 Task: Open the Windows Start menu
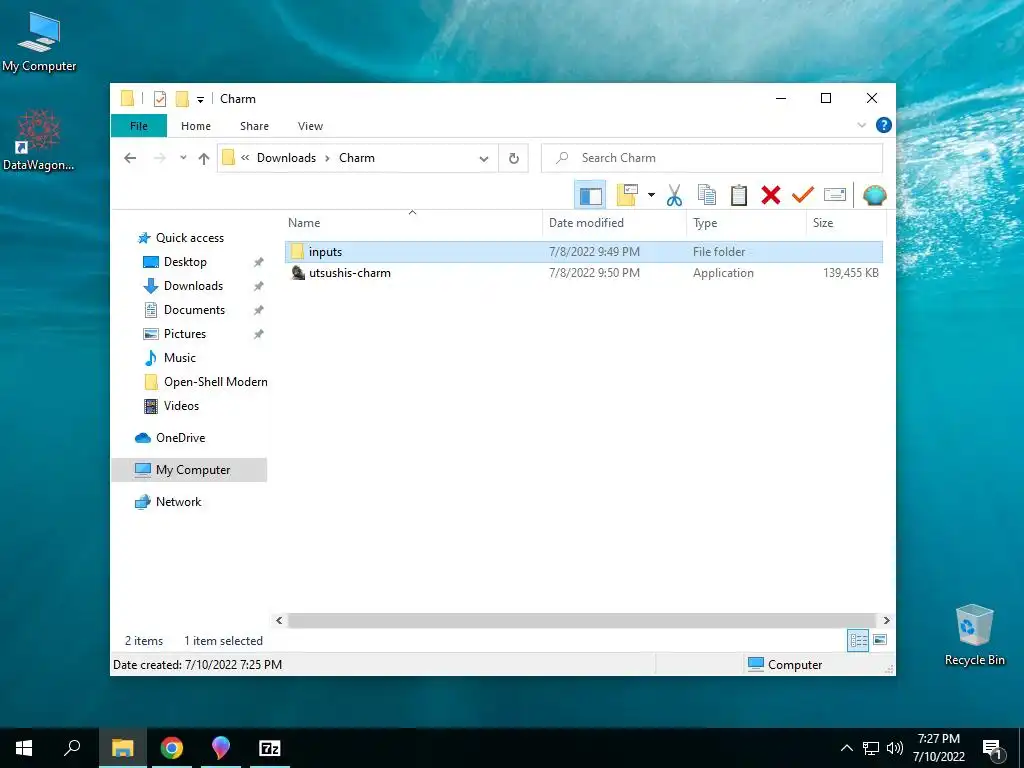coord(24,748)
